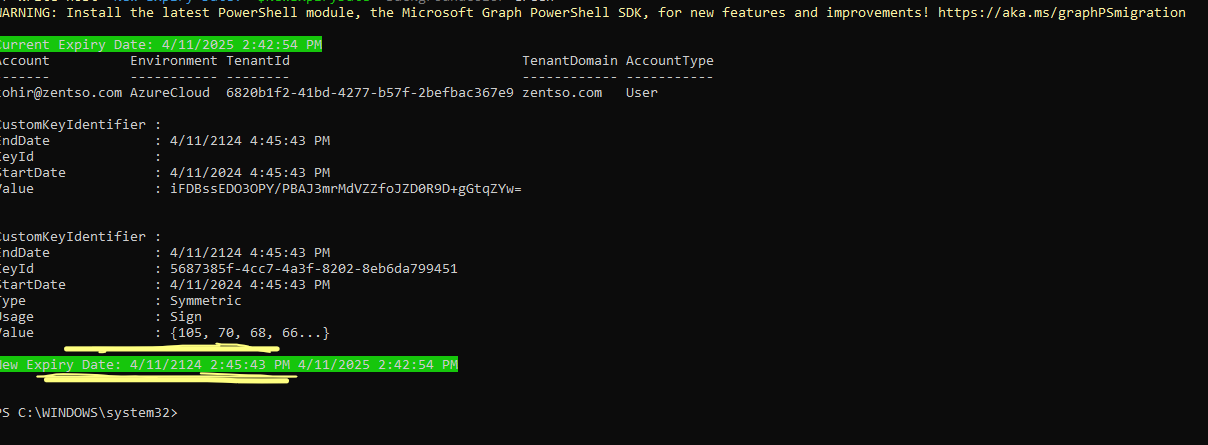This screenshot has width=1208, height=445.
Task: Click the tenant GUID starting with 6820b1f2
Action: [370, 92]
